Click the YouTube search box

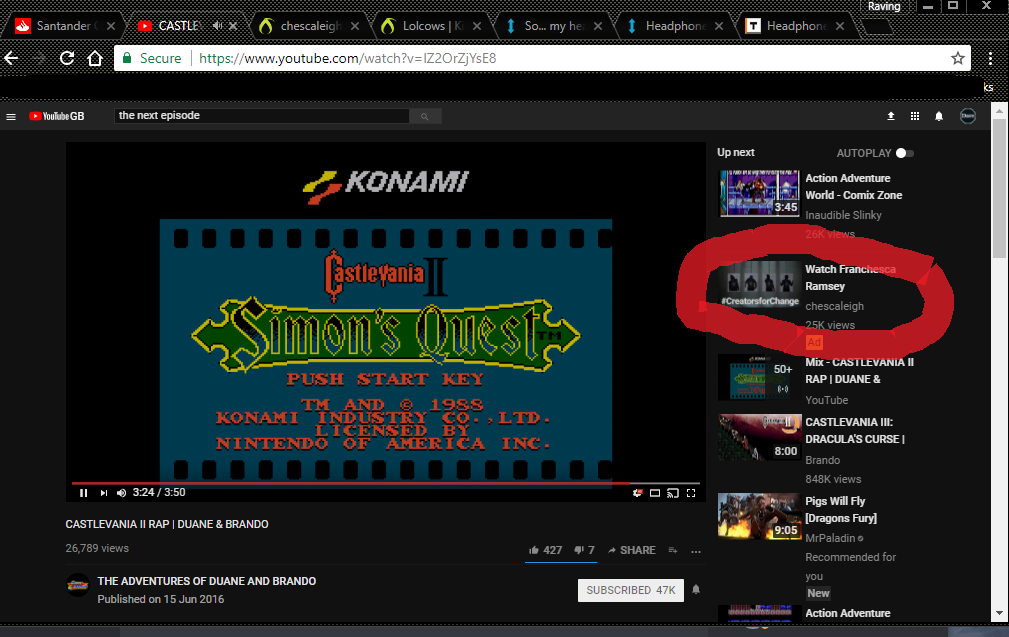(262, 116)
